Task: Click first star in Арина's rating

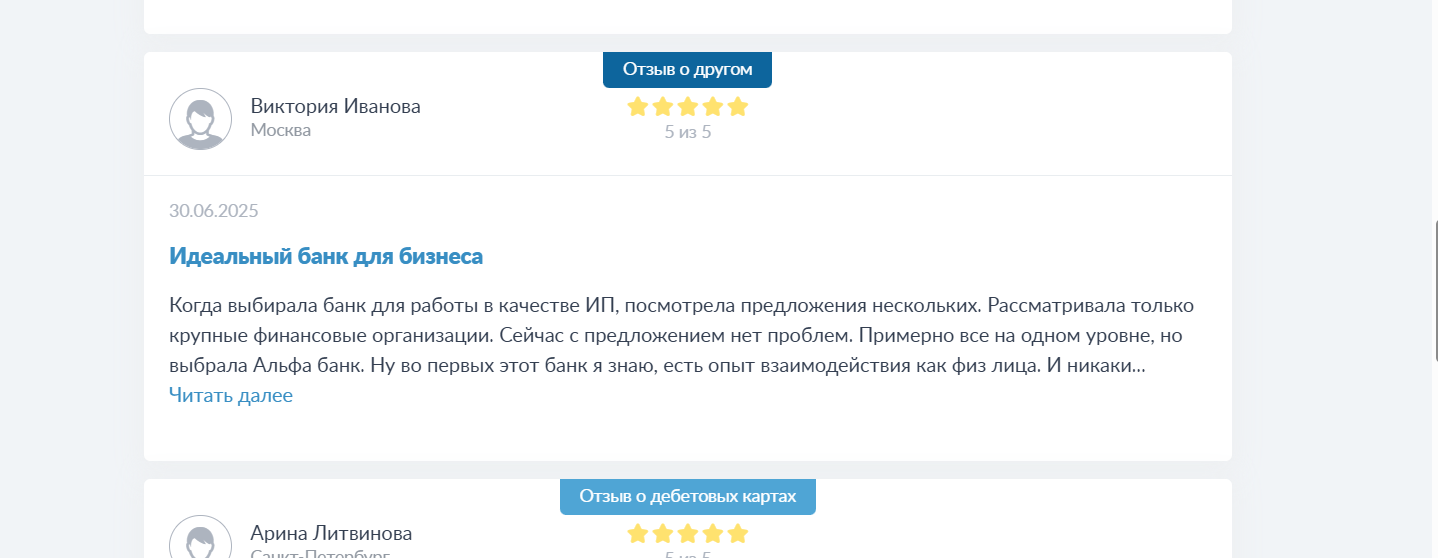Action: coord(638,533)
